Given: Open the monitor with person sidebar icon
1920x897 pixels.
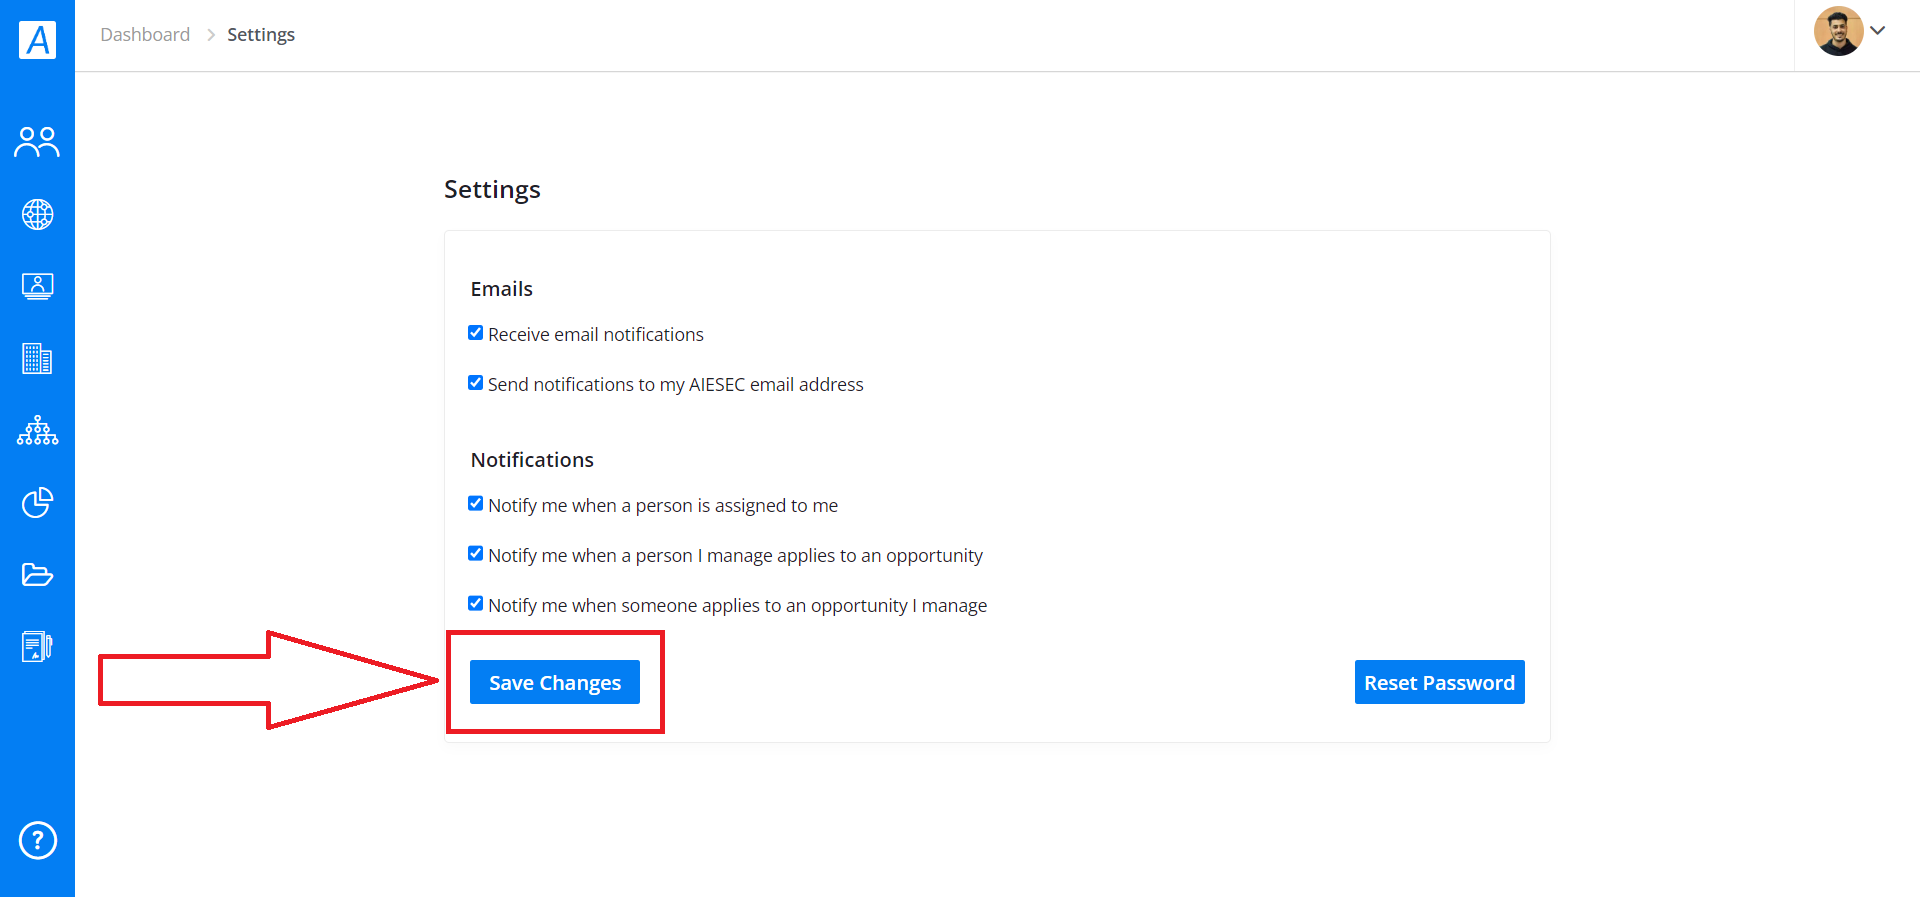Looking at the screenshot, I should (x=37, y=286).
